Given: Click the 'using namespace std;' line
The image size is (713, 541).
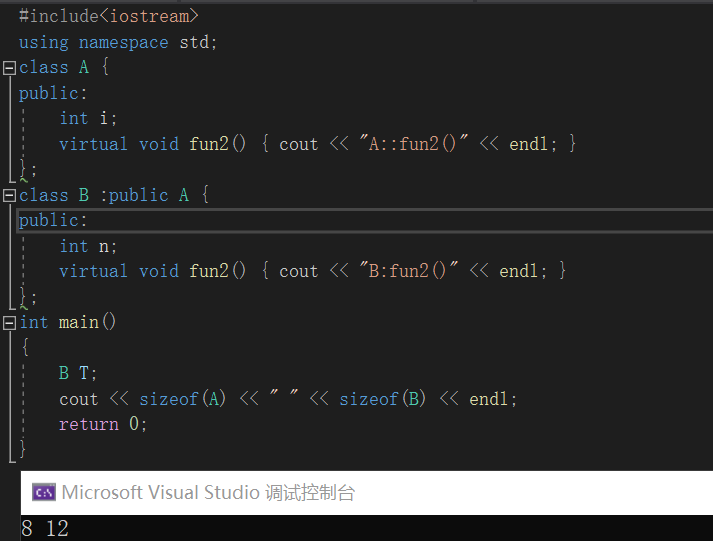Looking at the screenshot, I should click(x=118, y=42).
